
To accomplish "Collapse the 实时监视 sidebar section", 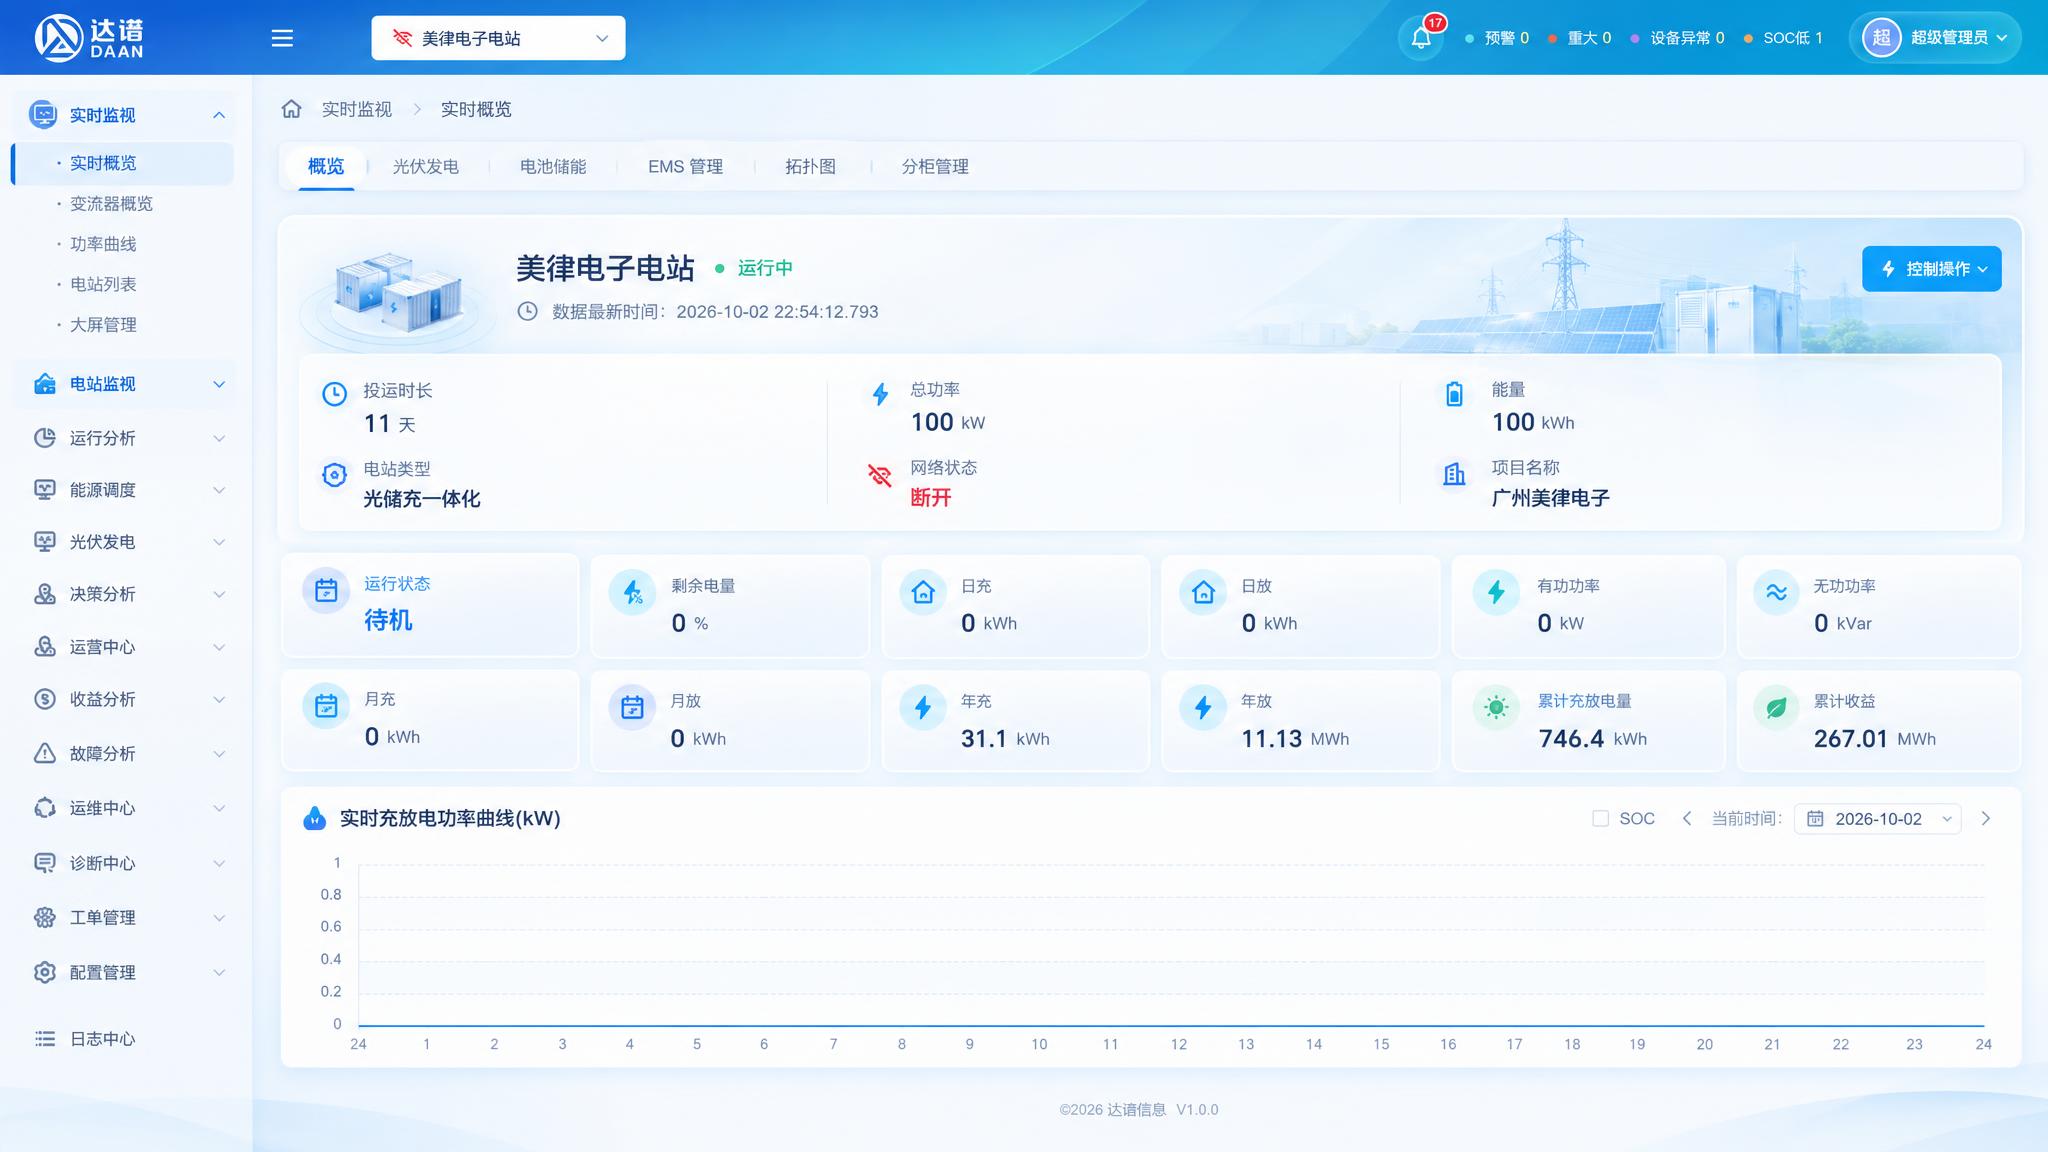I will pos(124,115).
